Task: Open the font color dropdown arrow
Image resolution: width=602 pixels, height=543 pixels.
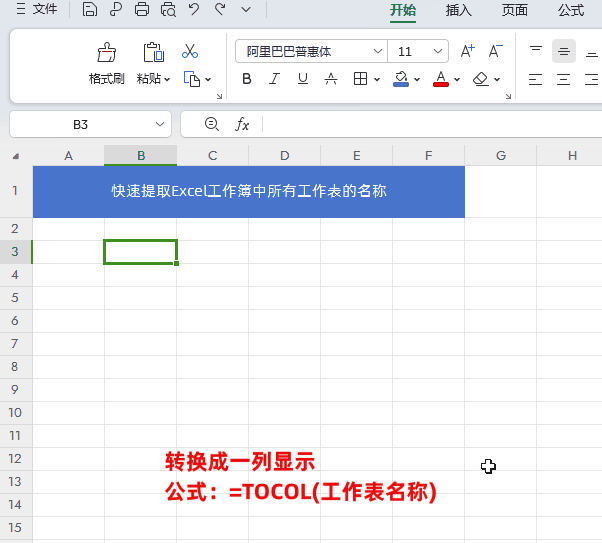Action: tap(457, 79)
